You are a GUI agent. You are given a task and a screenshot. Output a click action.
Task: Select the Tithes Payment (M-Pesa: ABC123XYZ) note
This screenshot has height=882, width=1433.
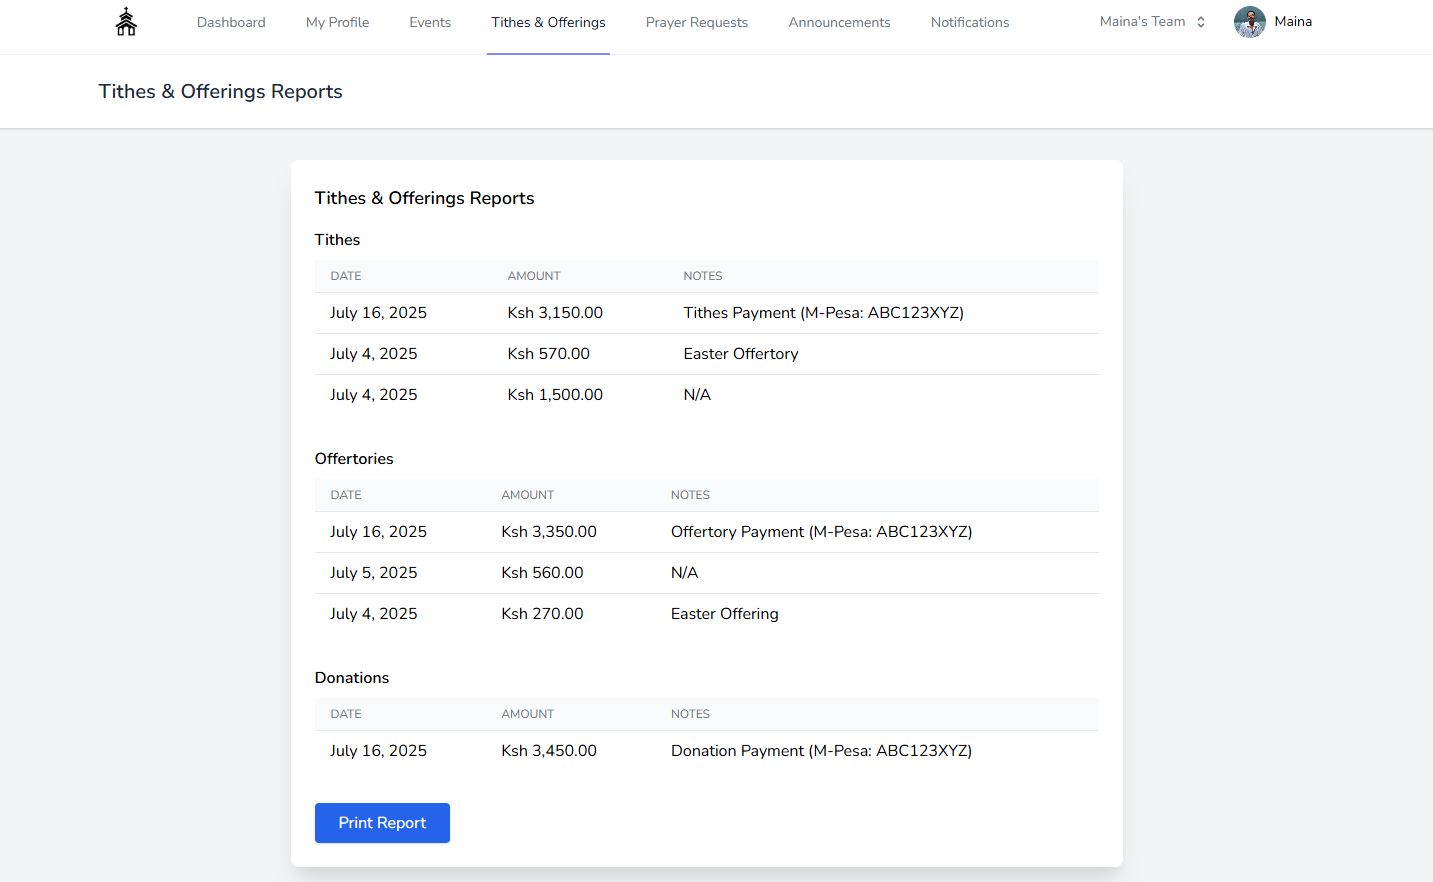pos(823,313)
